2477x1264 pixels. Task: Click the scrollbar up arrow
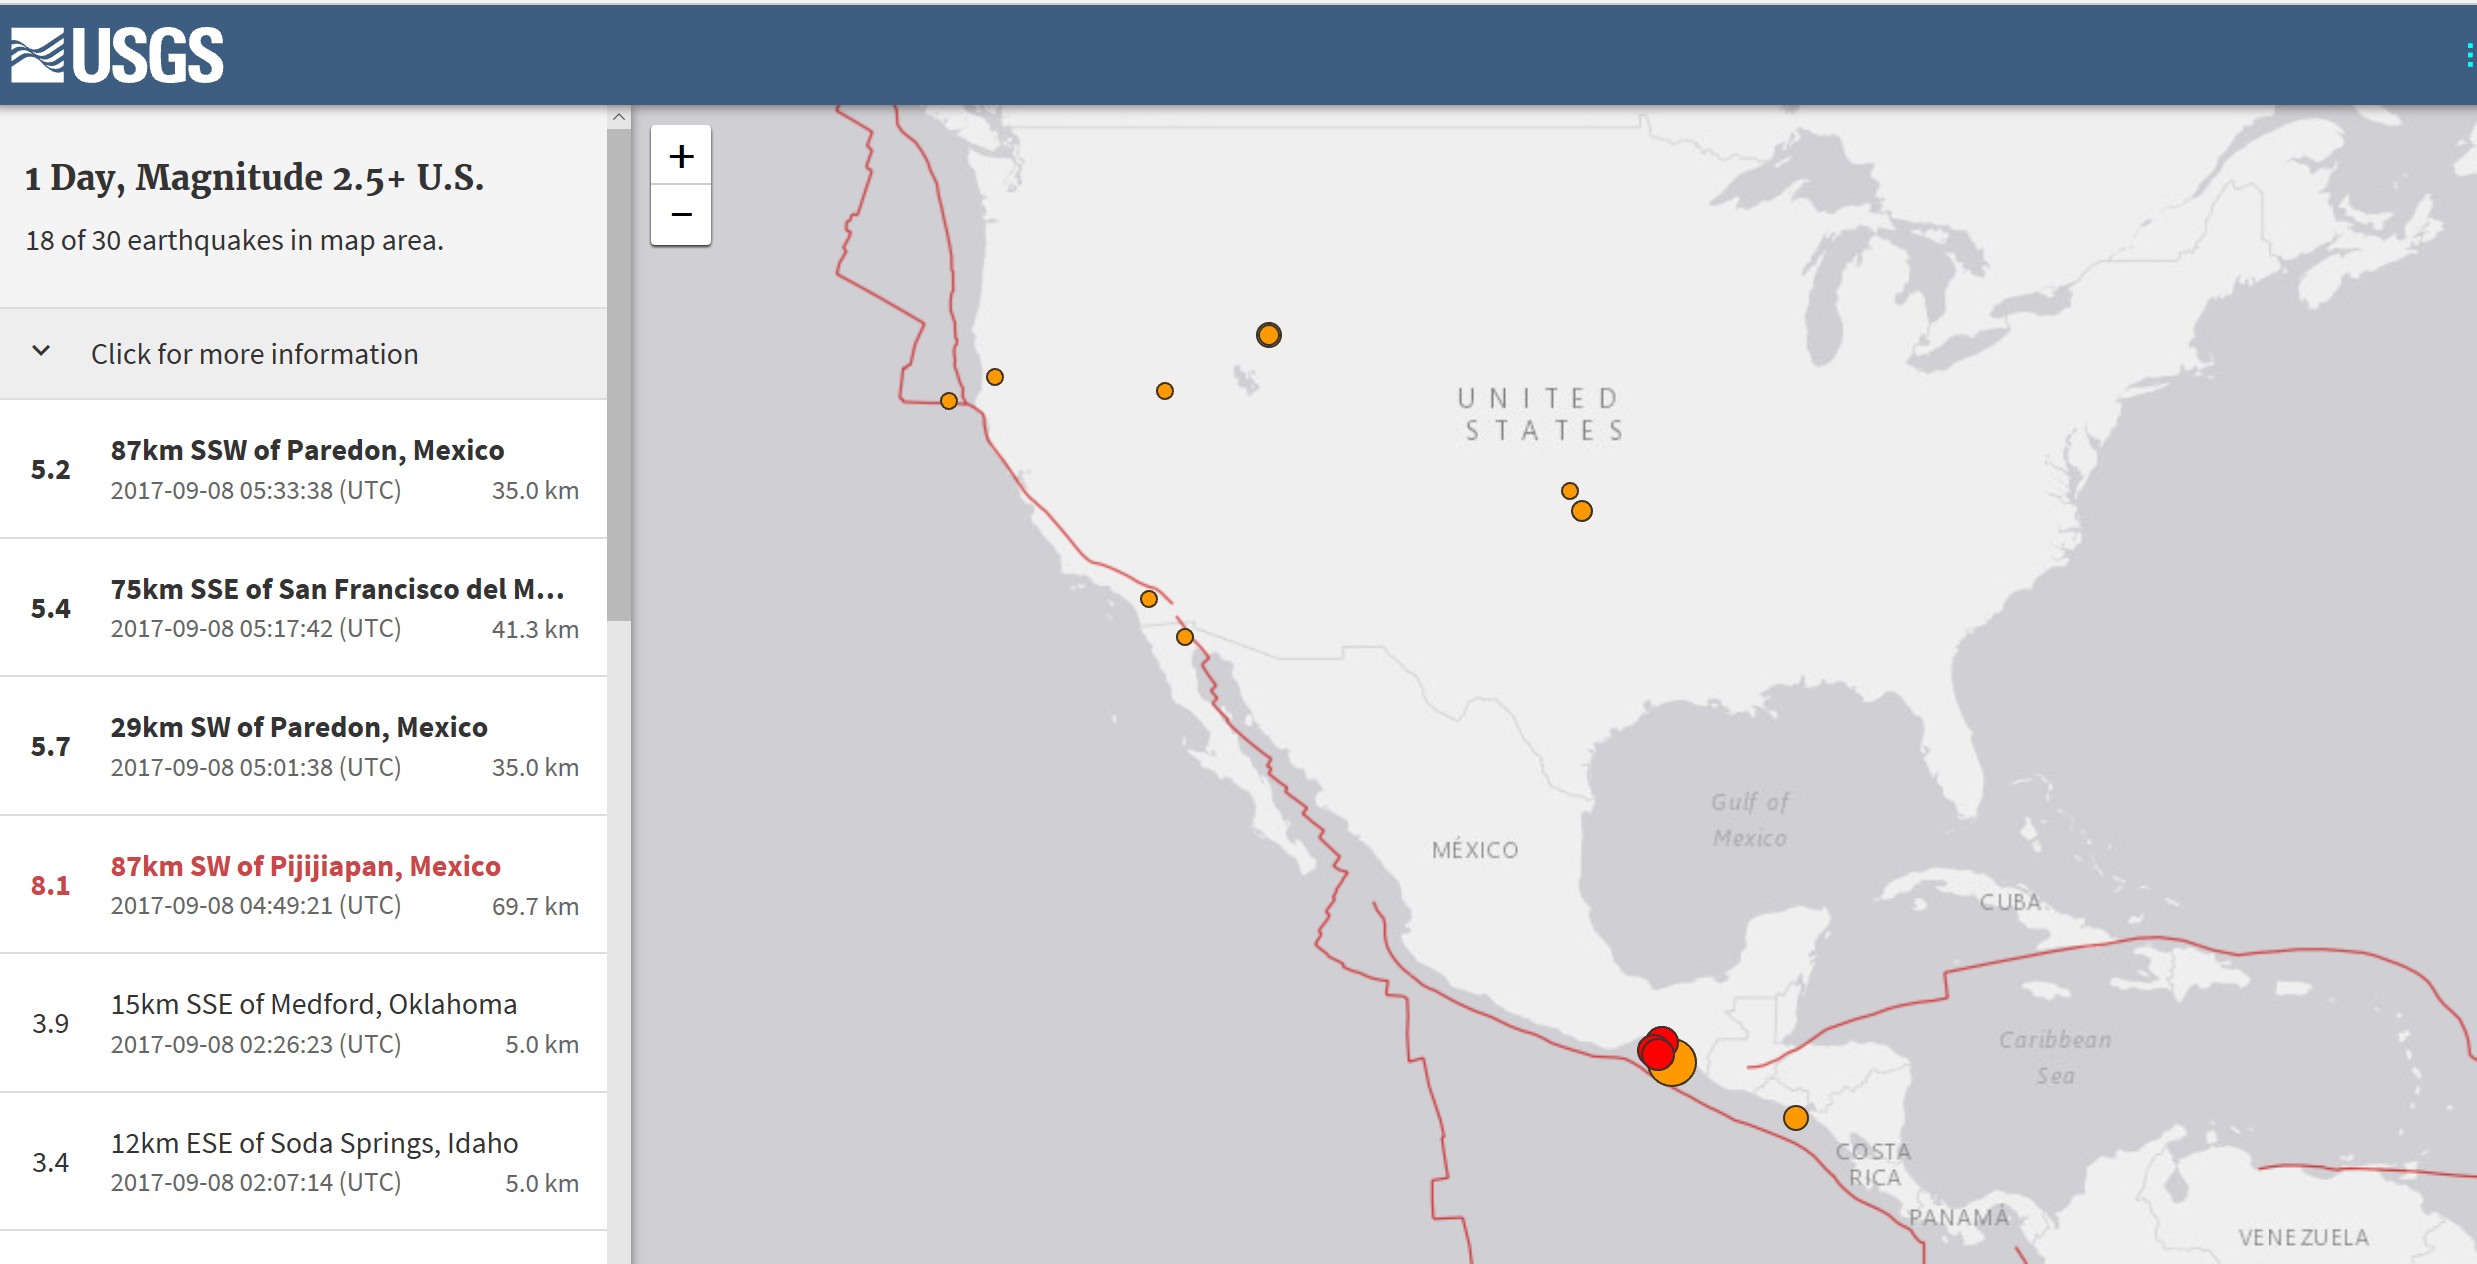click(619, 117)
